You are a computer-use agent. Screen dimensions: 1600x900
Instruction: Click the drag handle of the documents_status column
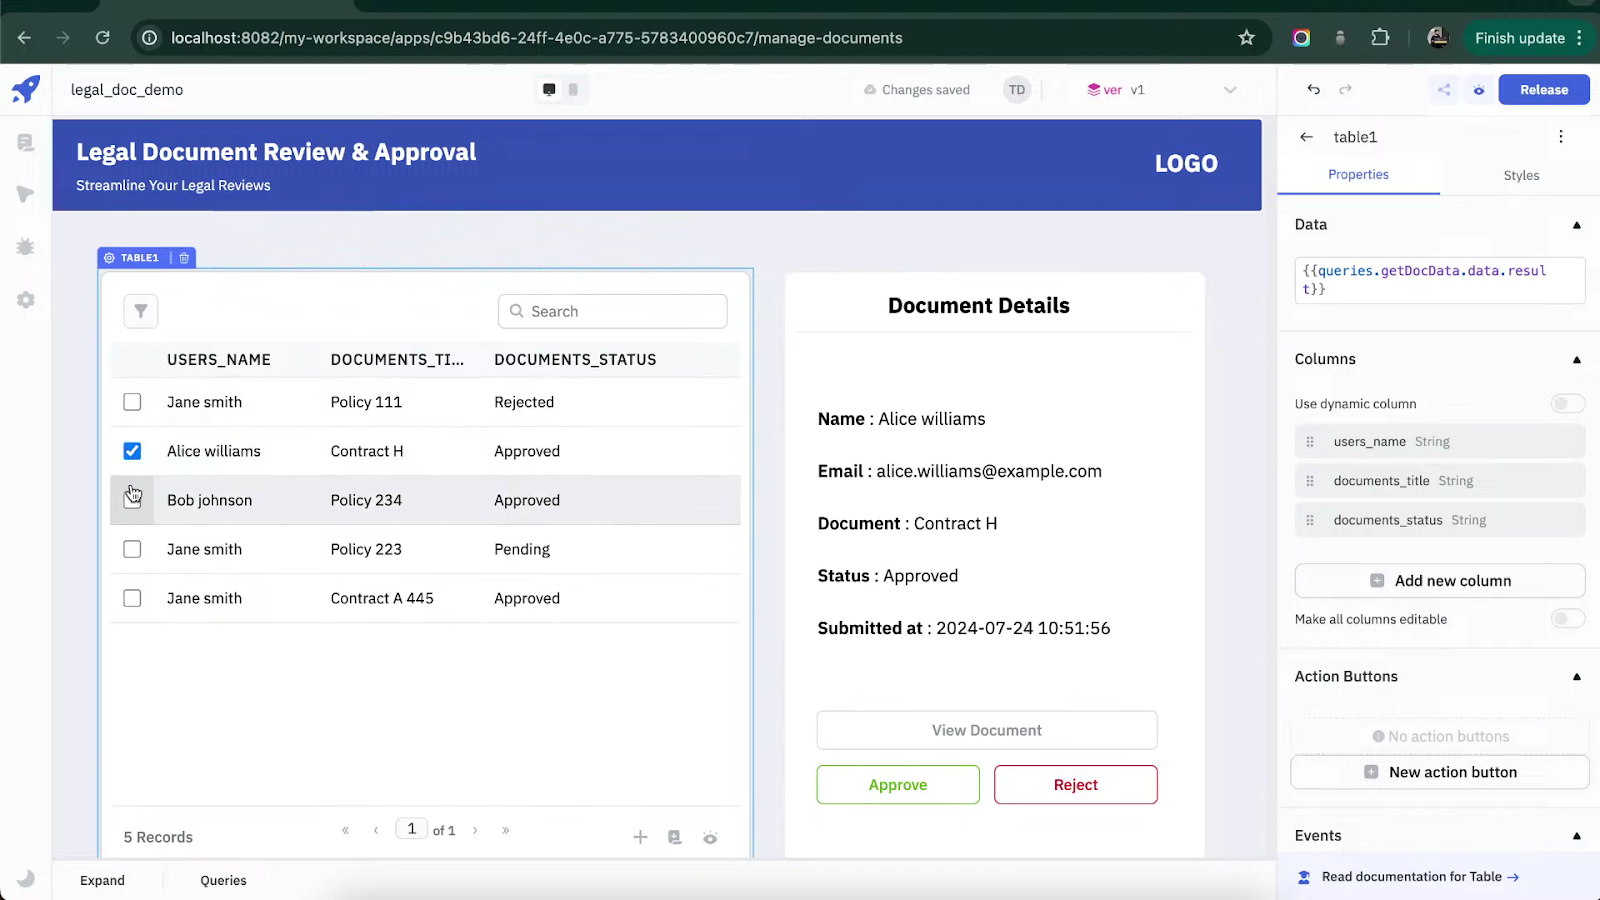(1310, 521)
